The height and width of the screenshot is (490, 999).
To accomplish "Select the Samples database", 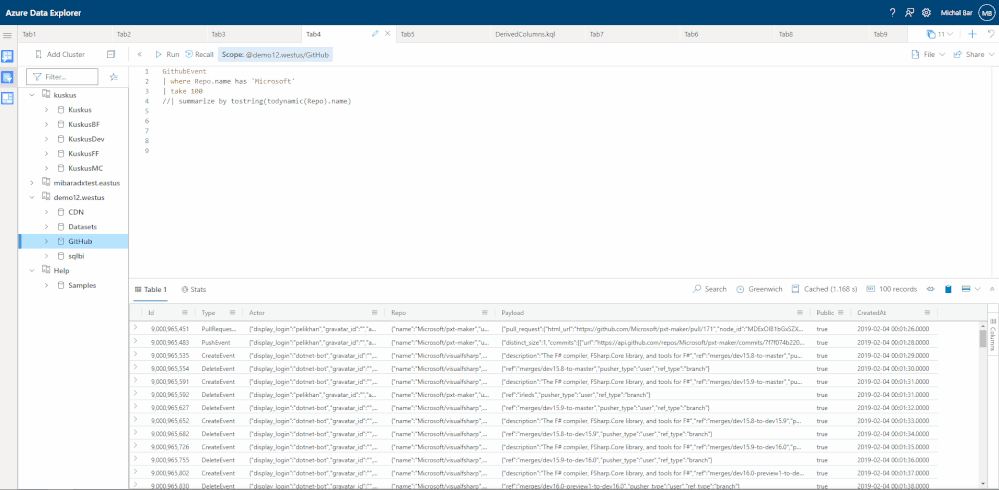I will click(x=82, y=285).
